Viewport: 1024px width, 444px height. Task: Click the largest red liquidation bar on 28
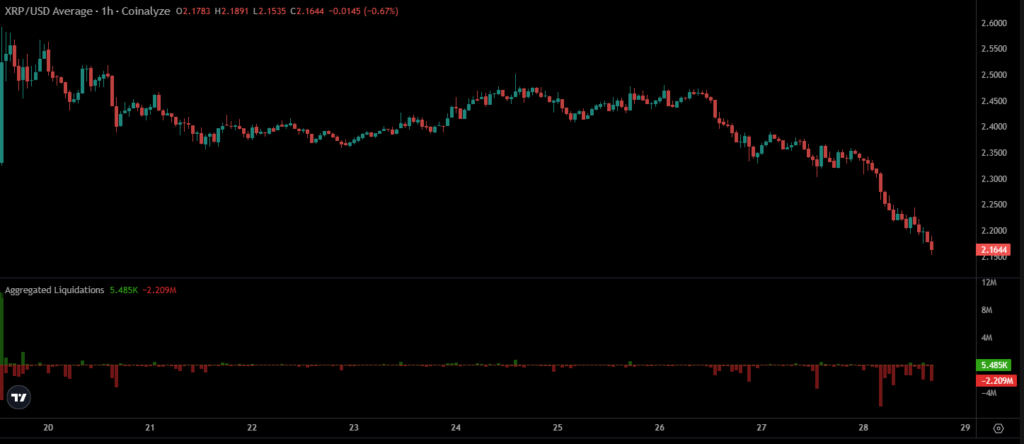click(880, 386)
